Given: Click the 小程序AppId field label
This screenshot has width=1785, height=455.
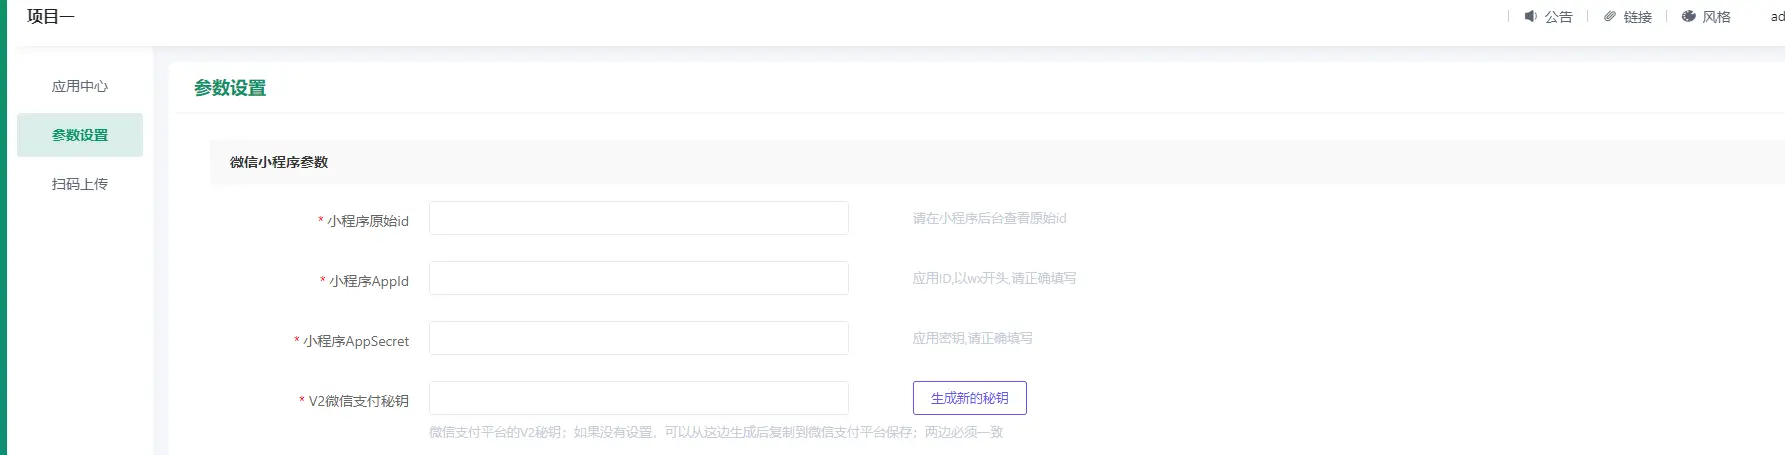Looking at the screenshot, I should 369,281.
